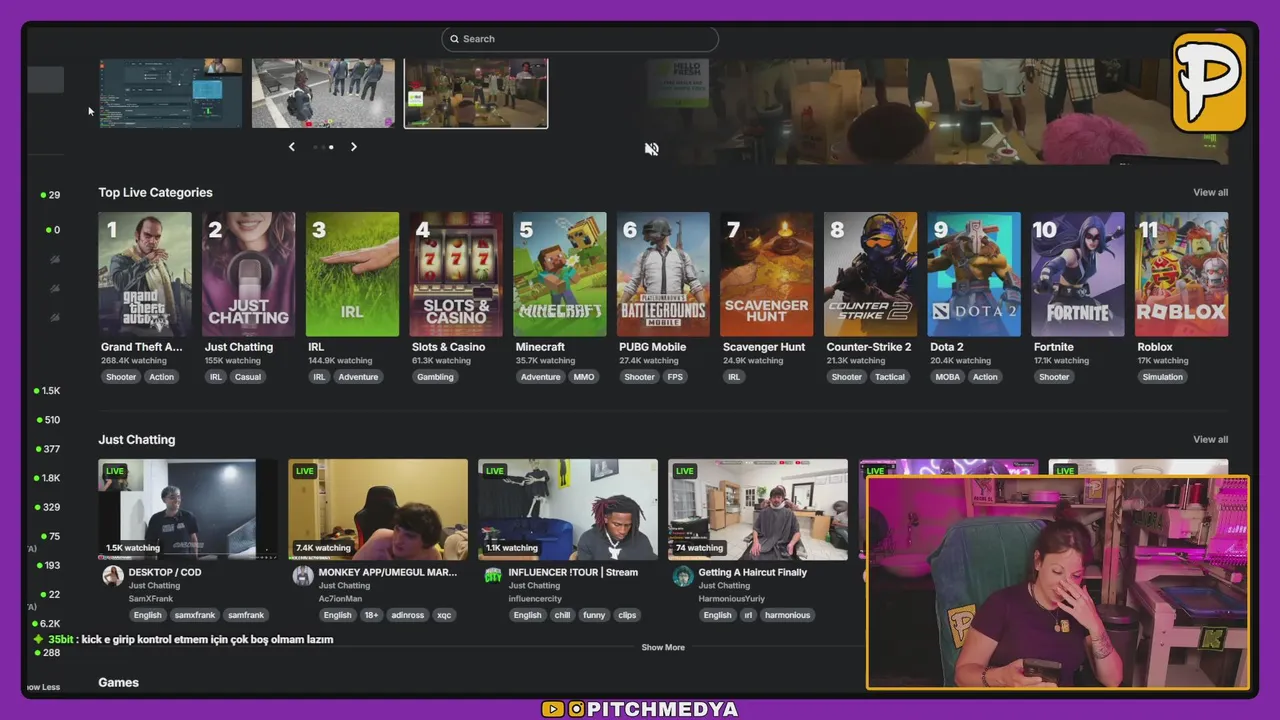Select adinross stream tag
The image size is (1280, 720).
click(x=408, y=615)
